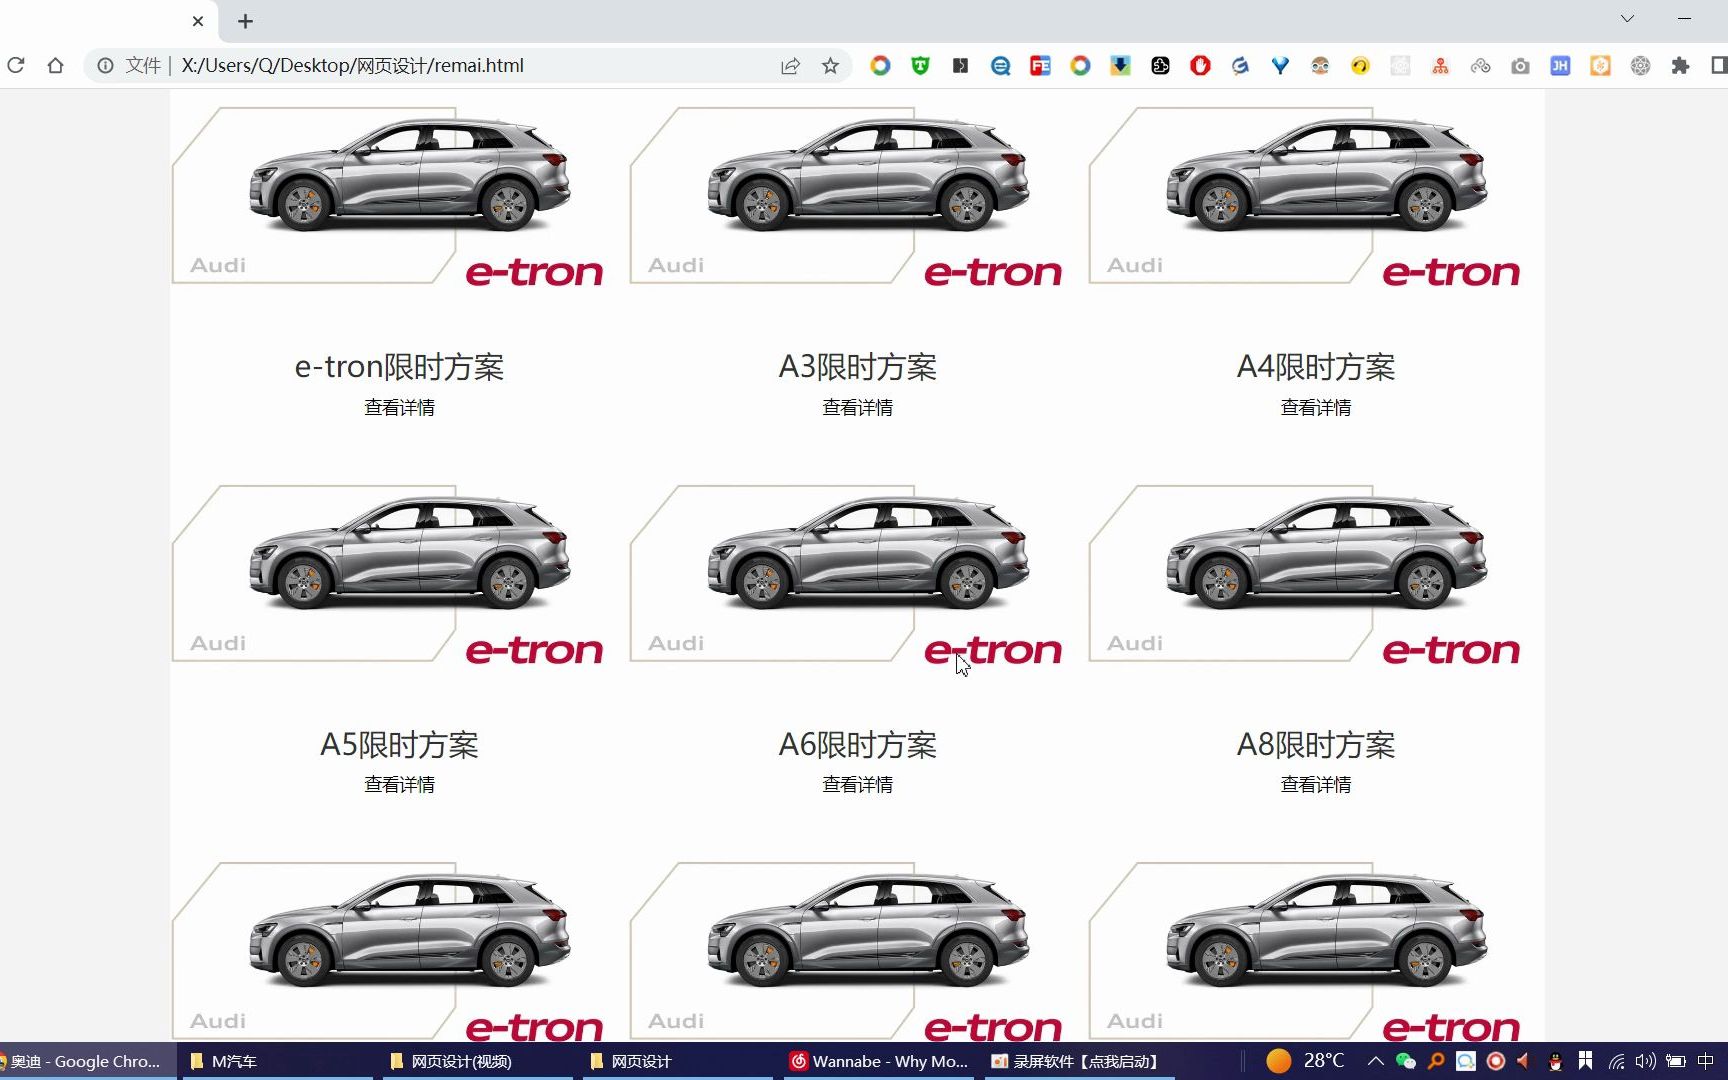The height and width of the screenshot is (1080, 1728).
Task: Click the A3限时方案 heading
Action: 857,367
